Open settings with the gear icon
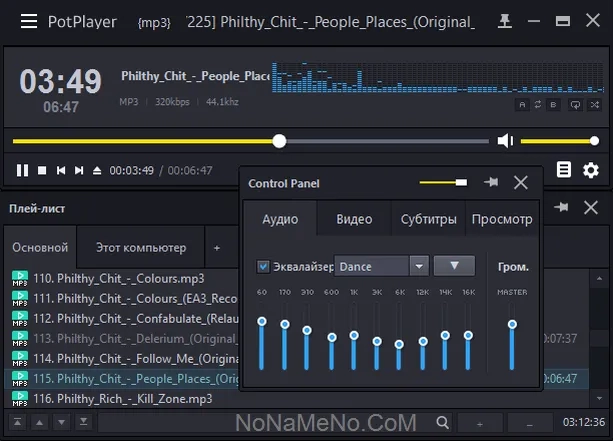The height and width of the screenshot is (441, 613). tap(591, 170)
